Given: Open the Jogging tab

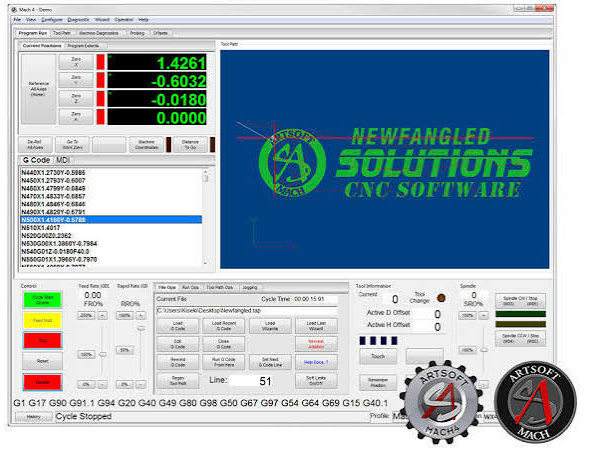Looking at the screenshot, I should point(250,288).
